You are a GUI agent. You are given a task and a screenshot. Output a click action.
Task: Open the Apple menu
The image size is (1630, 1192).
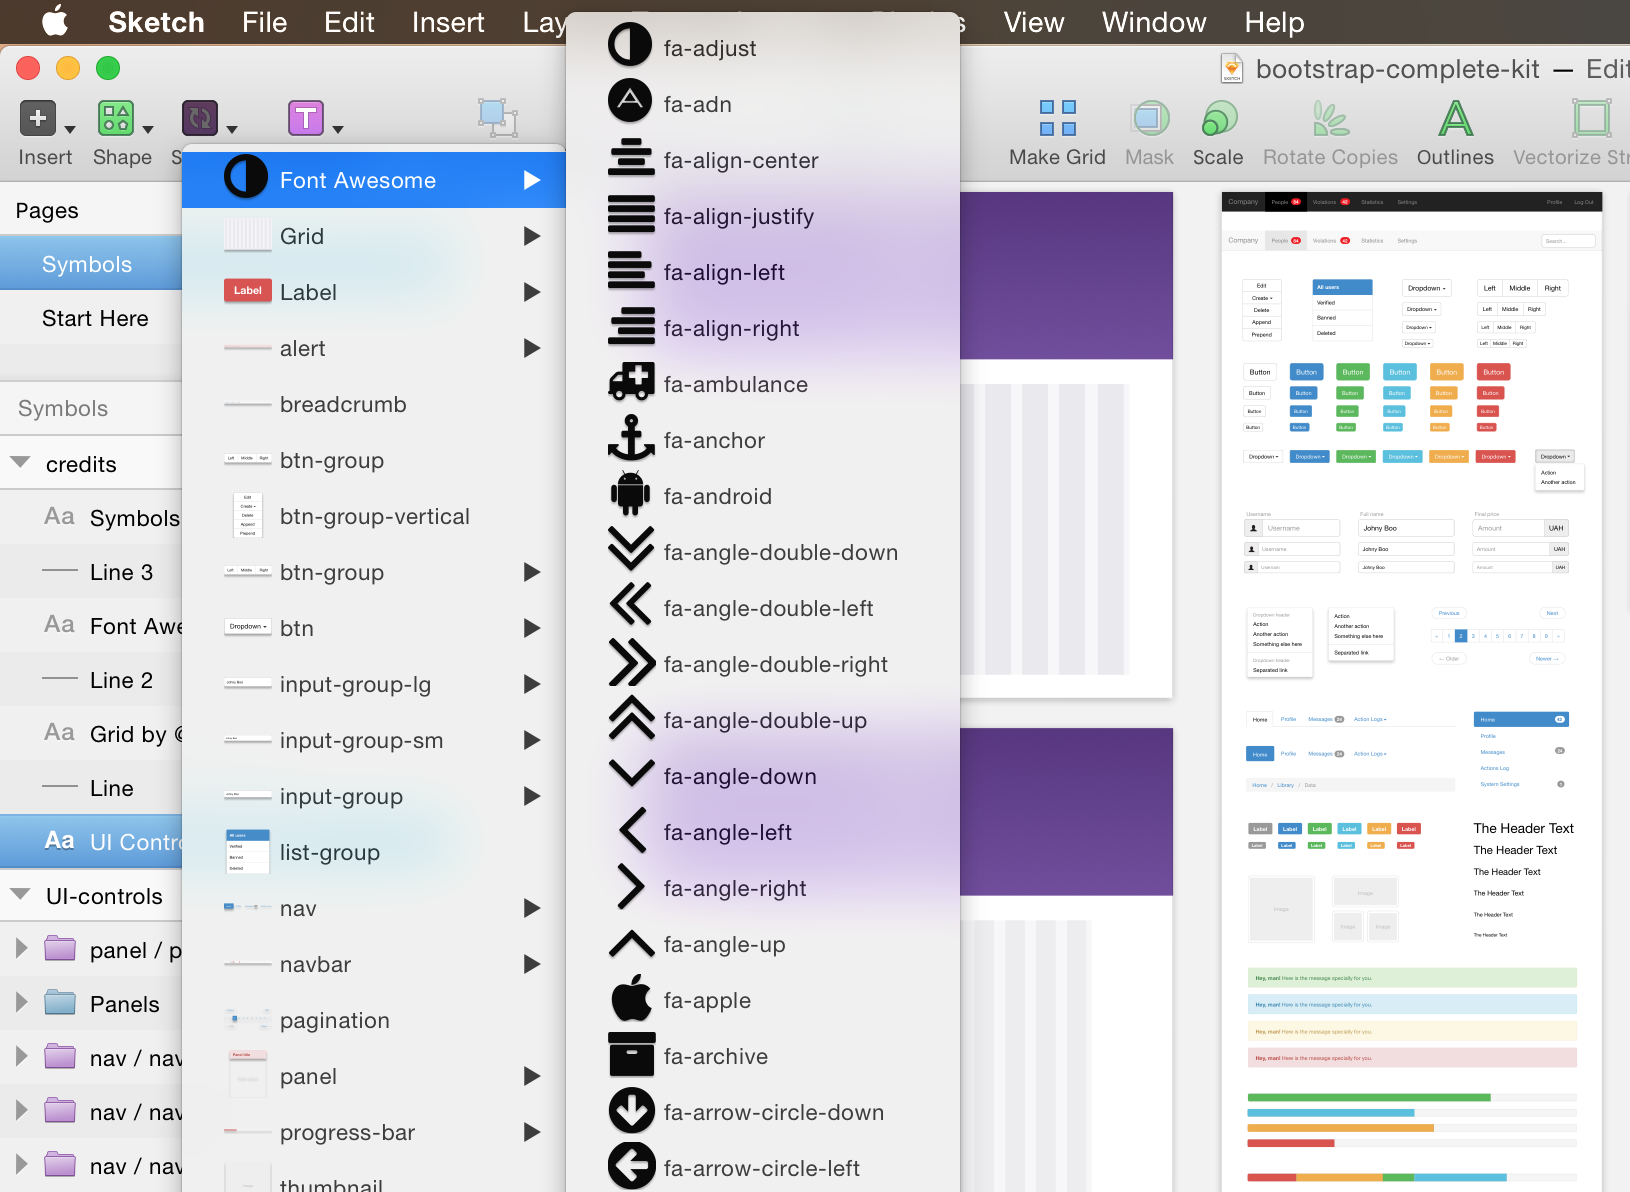[x=55, y=20]
